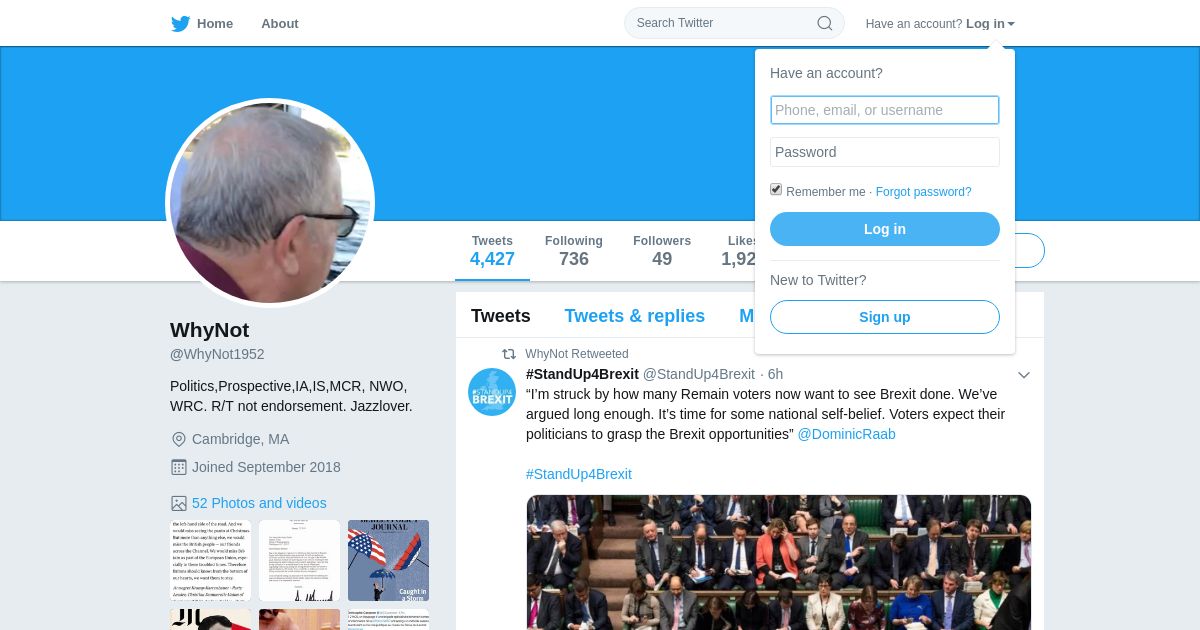Open the Forgot password? link
1200x630 pixels.
click(923, 192)
